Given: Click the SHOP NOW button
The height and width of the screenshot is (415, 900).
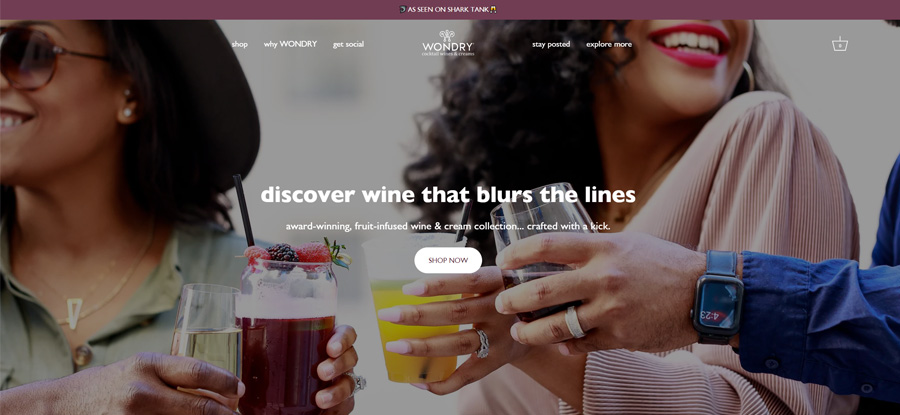Looking at the screenshot, I should tap(448, 260).
